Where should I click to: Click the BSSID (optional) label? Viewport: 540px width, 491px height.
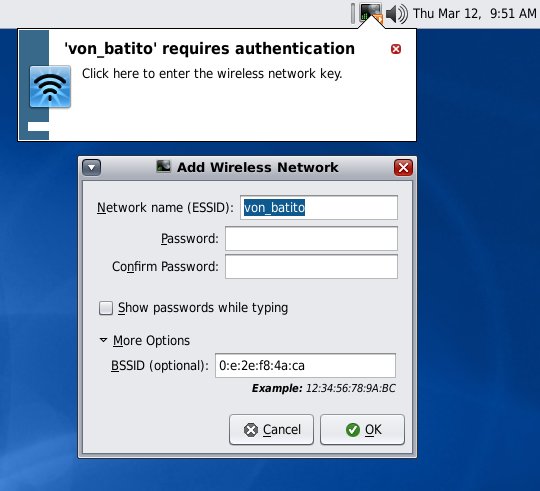160,366
